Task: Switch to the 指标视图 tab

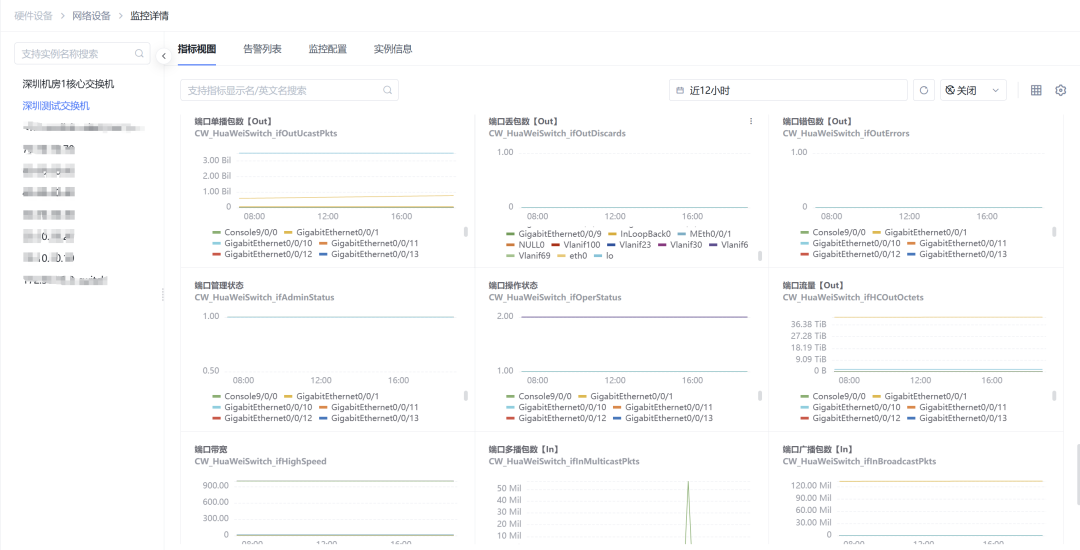Action: coord(197,49)
